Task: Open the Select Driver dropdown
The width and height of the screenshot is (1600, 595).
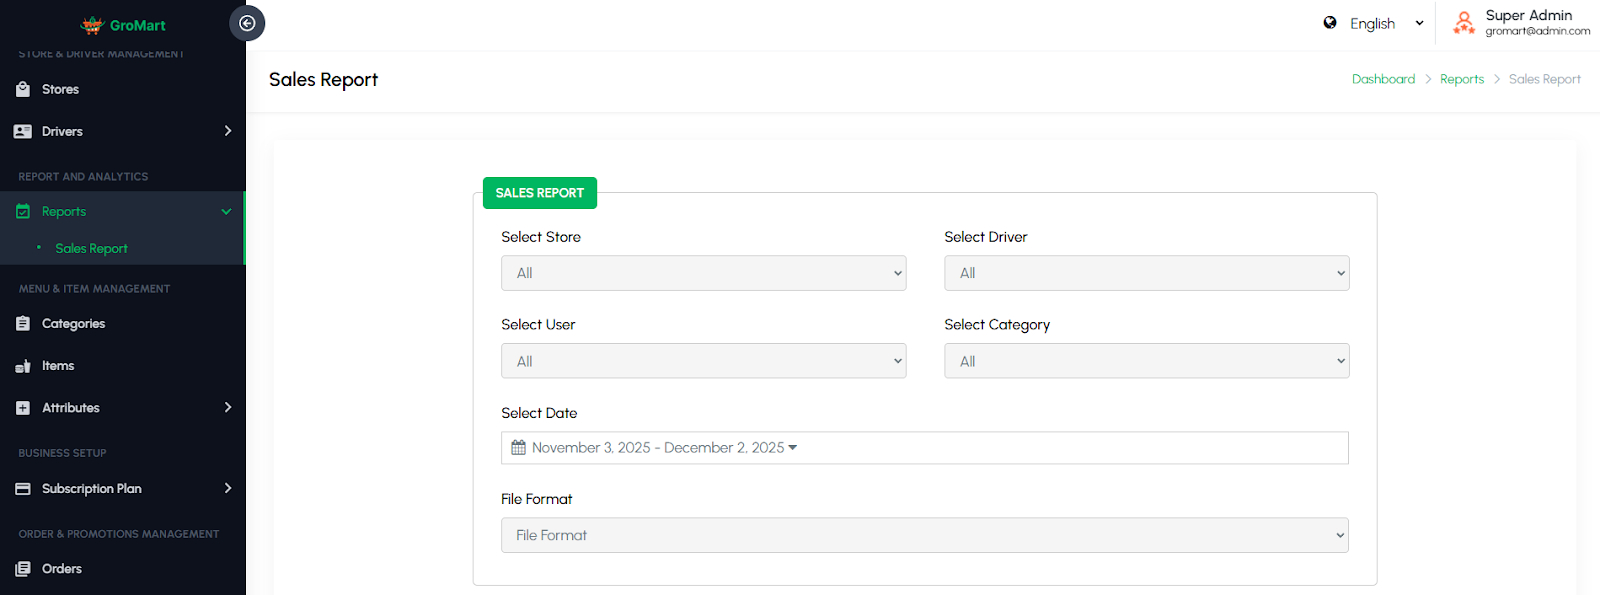Action: [x=1146, y=273]
